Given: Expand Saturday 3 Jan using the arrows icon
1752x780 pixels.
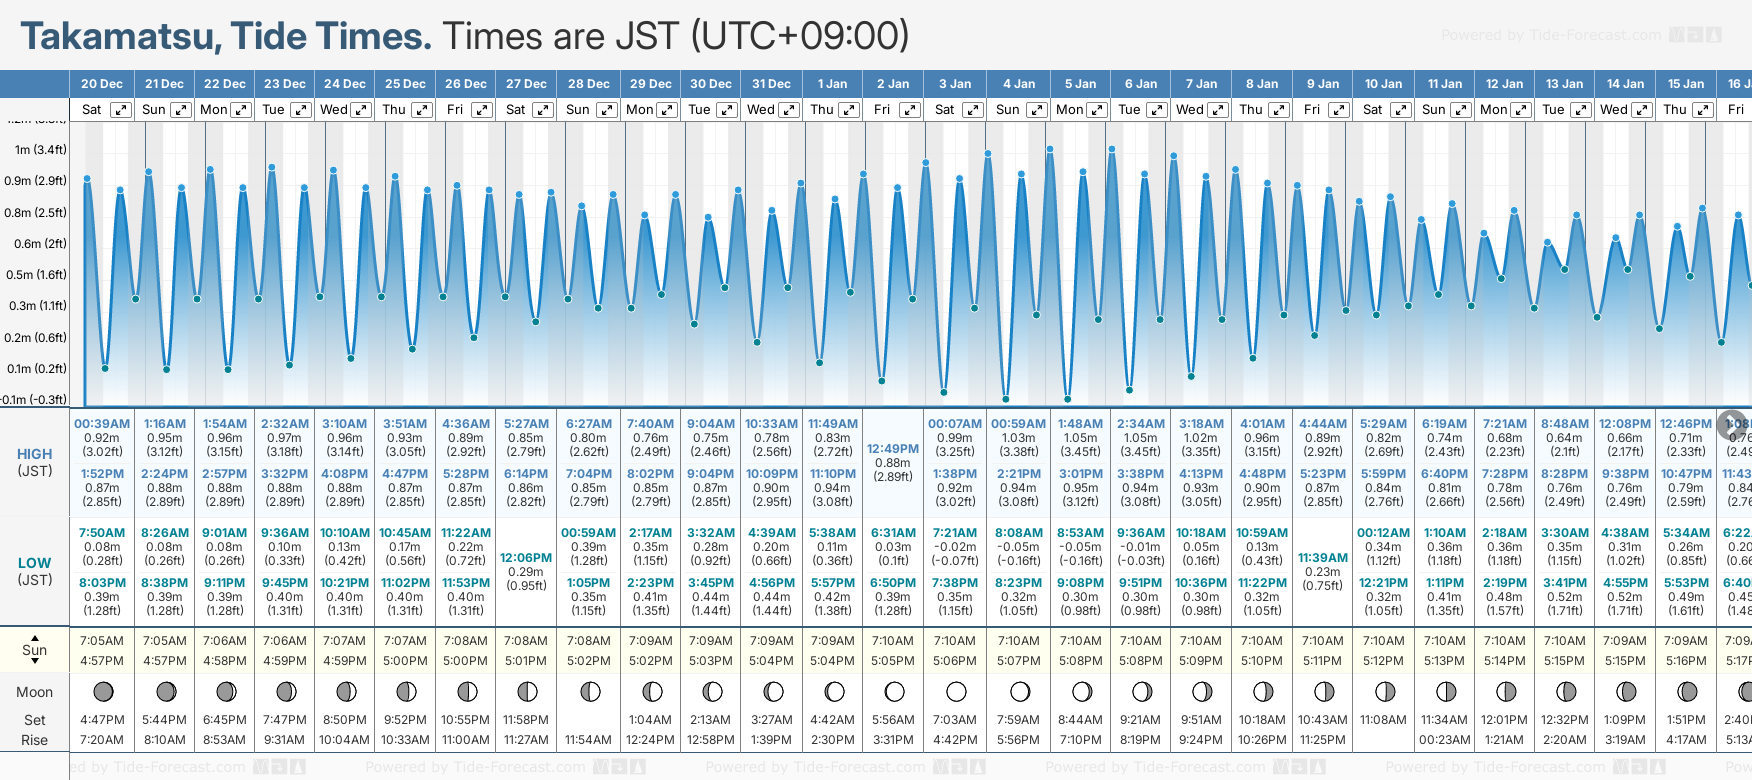Looking at the screenshot, I should (x=972, y=110).
